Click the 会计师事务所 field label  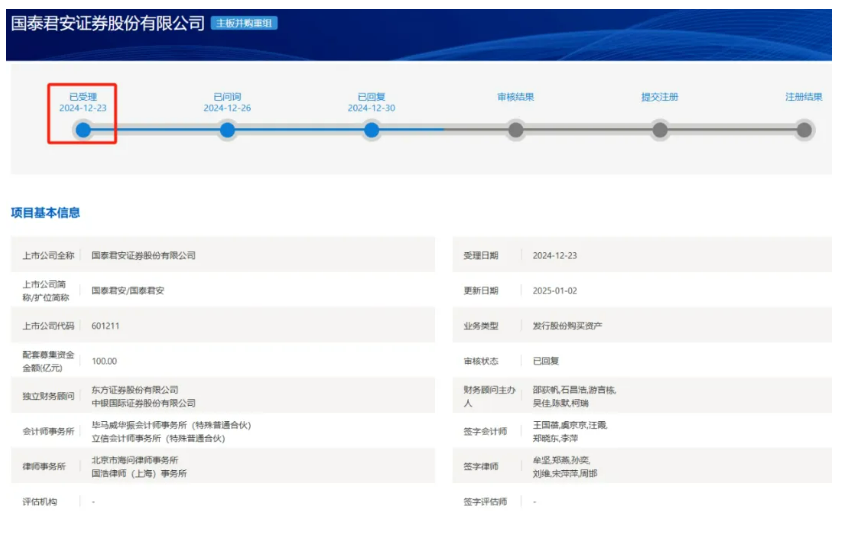[48, 431]
